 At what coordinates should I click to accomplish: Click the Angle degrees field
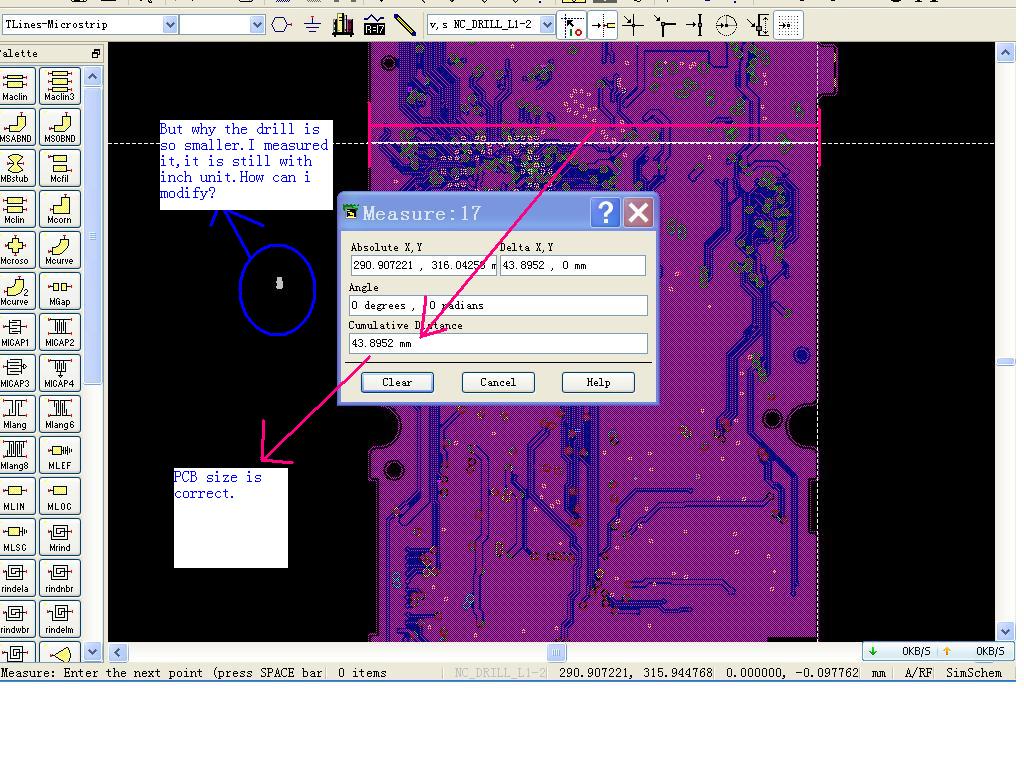[498, 305]
